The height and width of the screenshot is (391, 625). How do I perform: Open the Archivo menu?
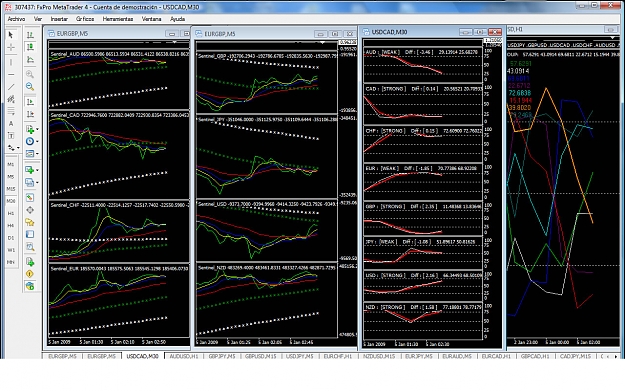[16, 19]
